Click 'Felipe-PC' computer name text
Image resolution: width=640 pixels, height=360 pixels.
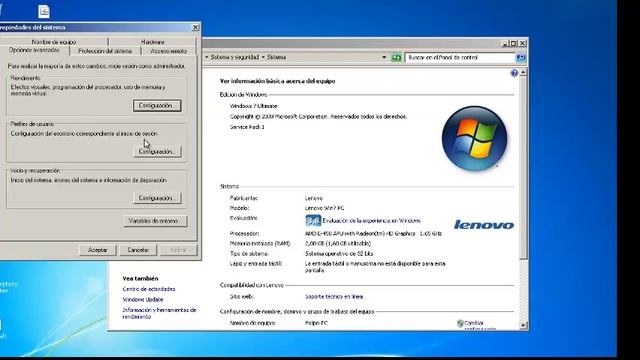pyautogui.click(x=316, y=323)
